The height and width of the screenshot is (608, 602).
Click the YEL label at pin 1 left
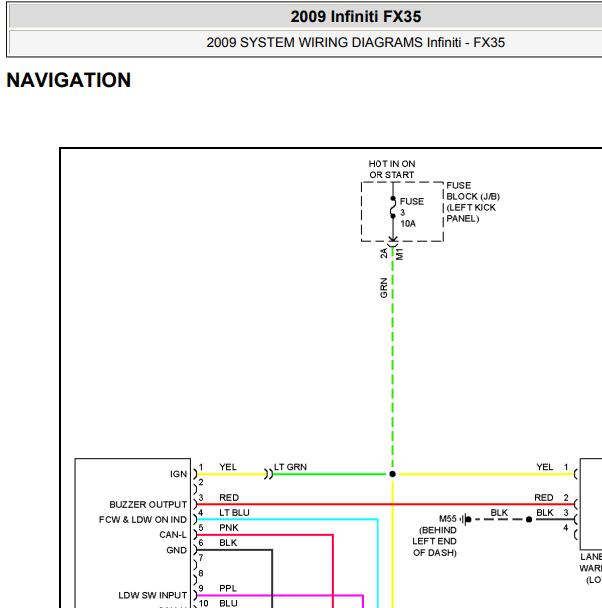coord(228,467)
